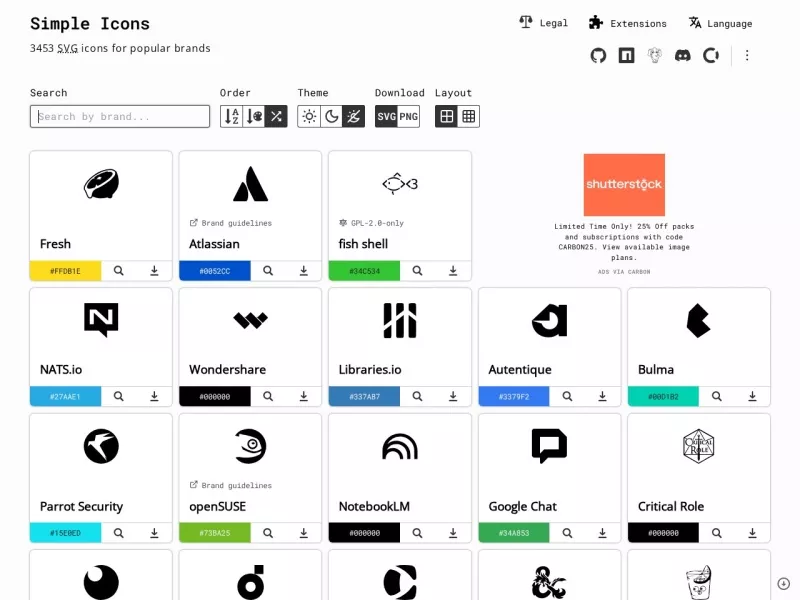This screenshot has width=800, height=600.
Task: Open the Discord server icon
Action: click(x=683, y=55)
